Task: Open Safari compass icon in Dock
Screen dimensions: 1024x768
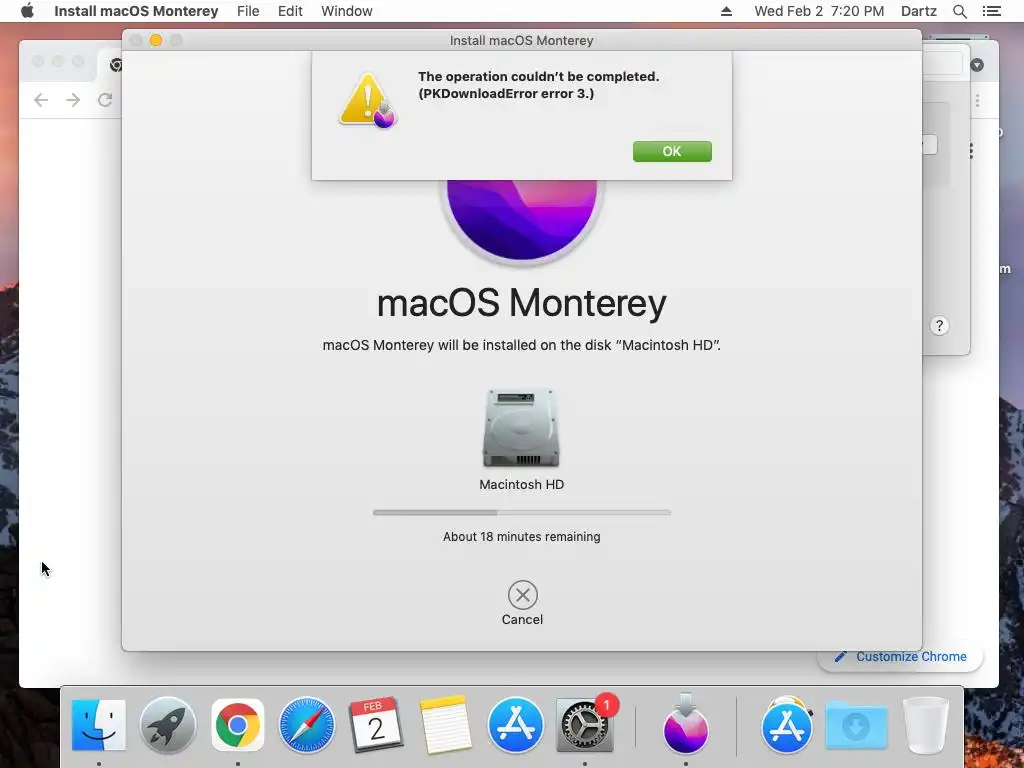Action: 307,724
